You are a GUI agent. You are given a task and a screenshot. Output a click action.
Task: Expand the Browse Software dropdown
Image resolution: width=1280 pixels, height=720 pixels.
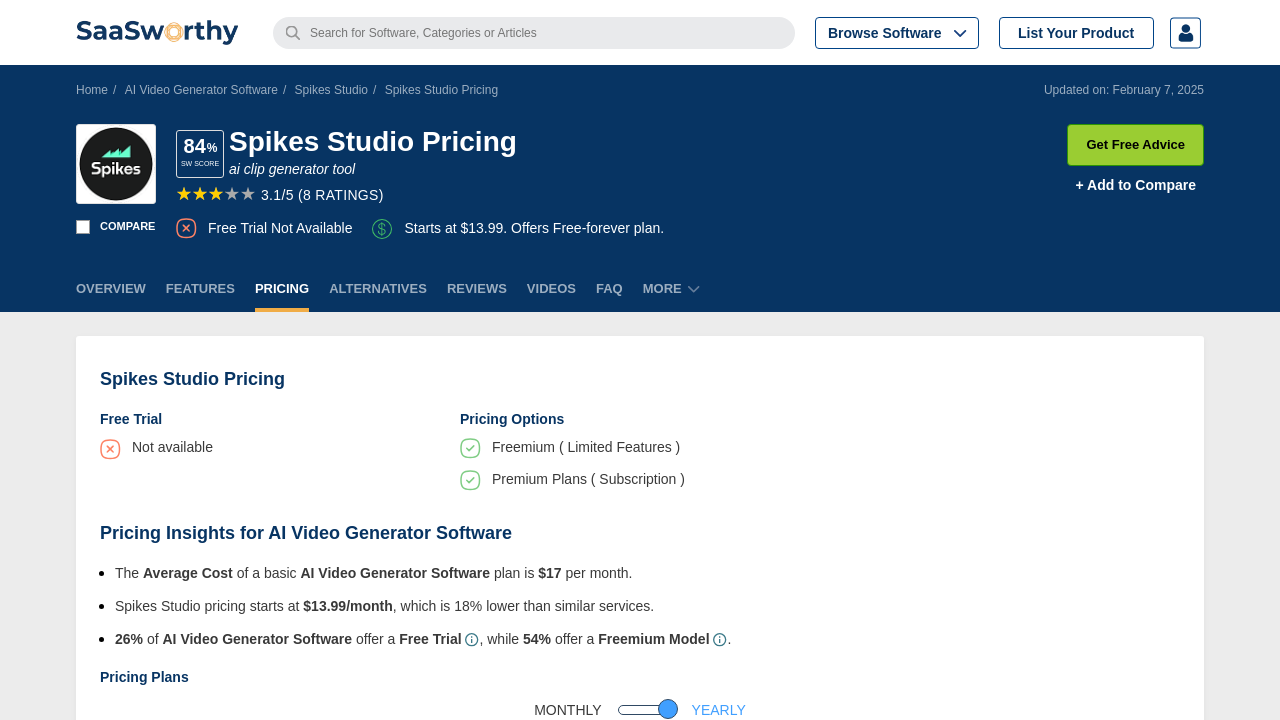click(x=897, y=33)
